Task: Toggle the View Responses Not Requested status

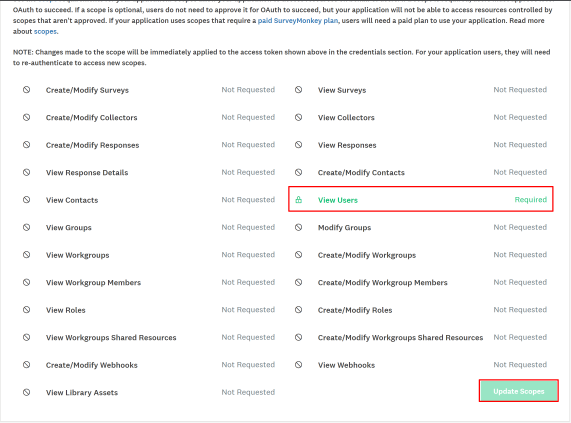Action: [520, 145]
